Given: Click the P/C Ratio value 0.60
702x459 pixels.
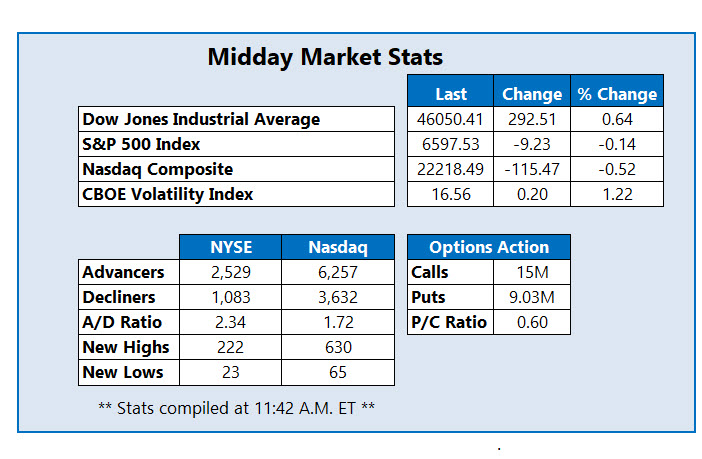Looking at the screenshot, I should (530, 322).
